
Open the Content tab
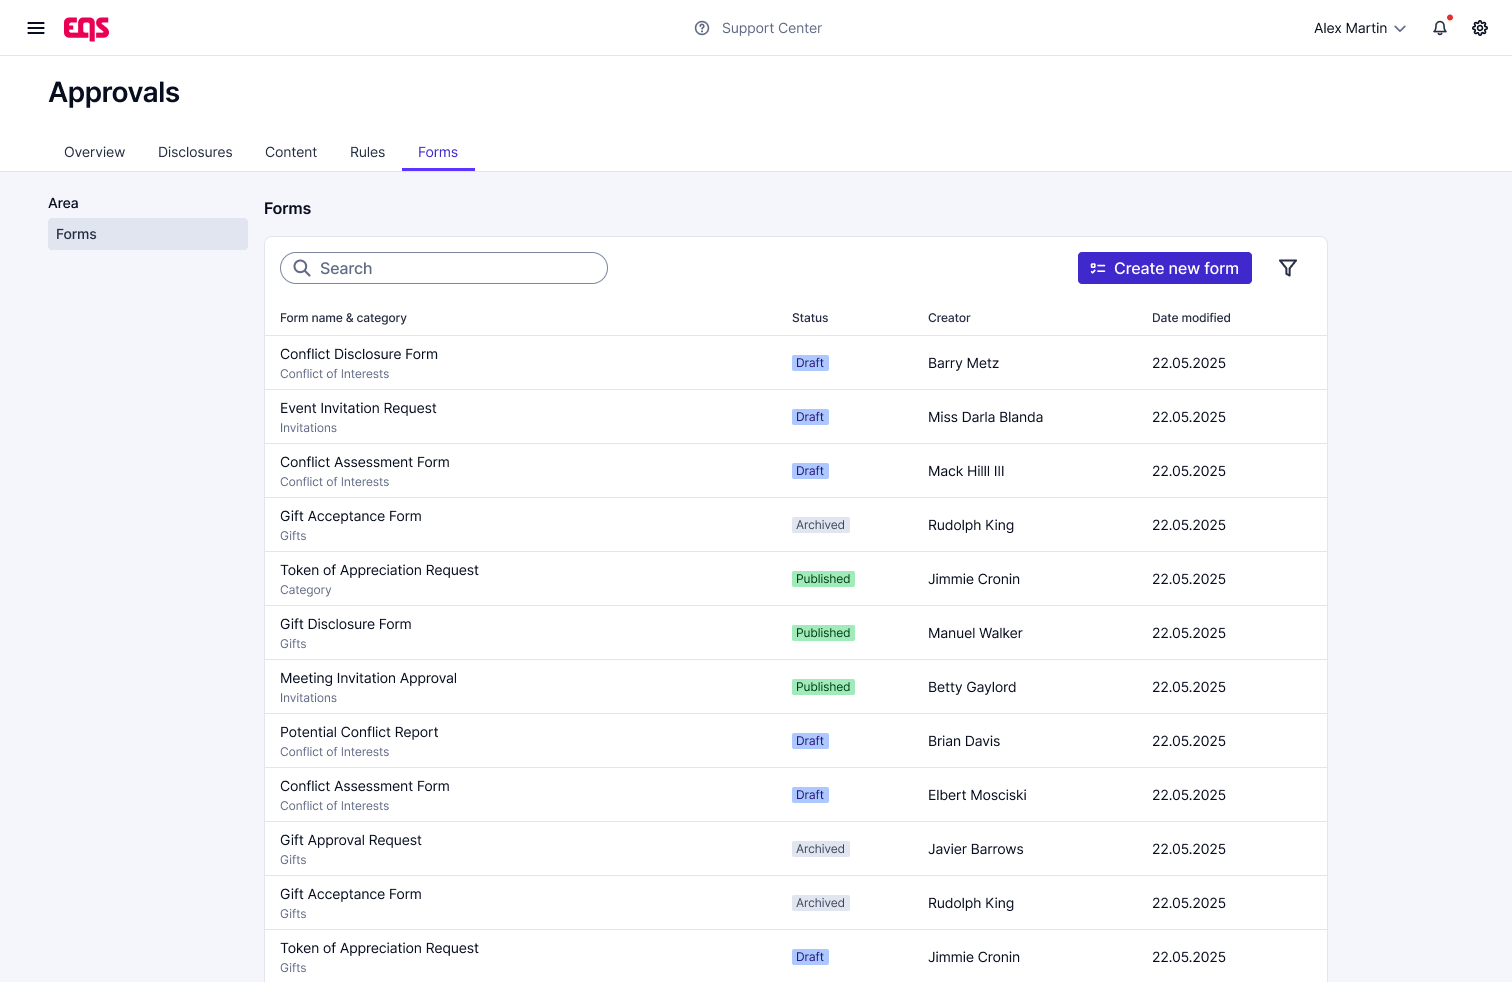(x=291, y=152)
